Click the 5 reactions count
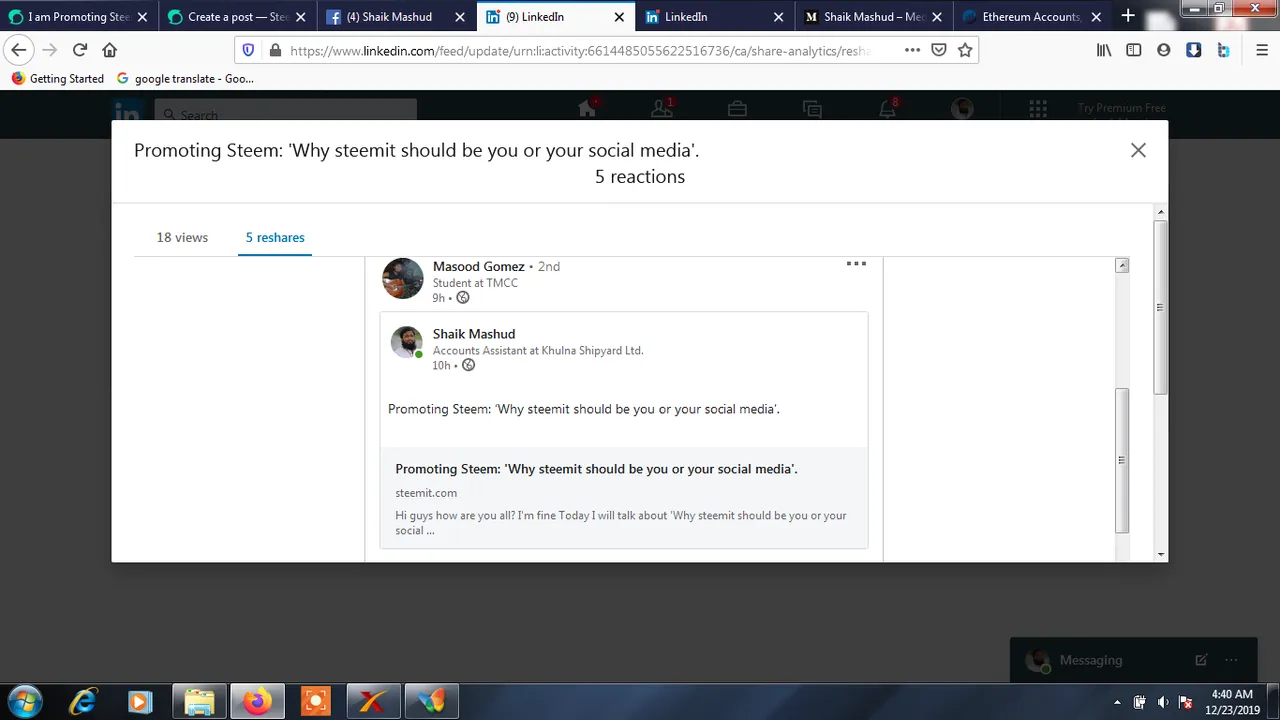1280x720 pixels. tap(640, 177)
